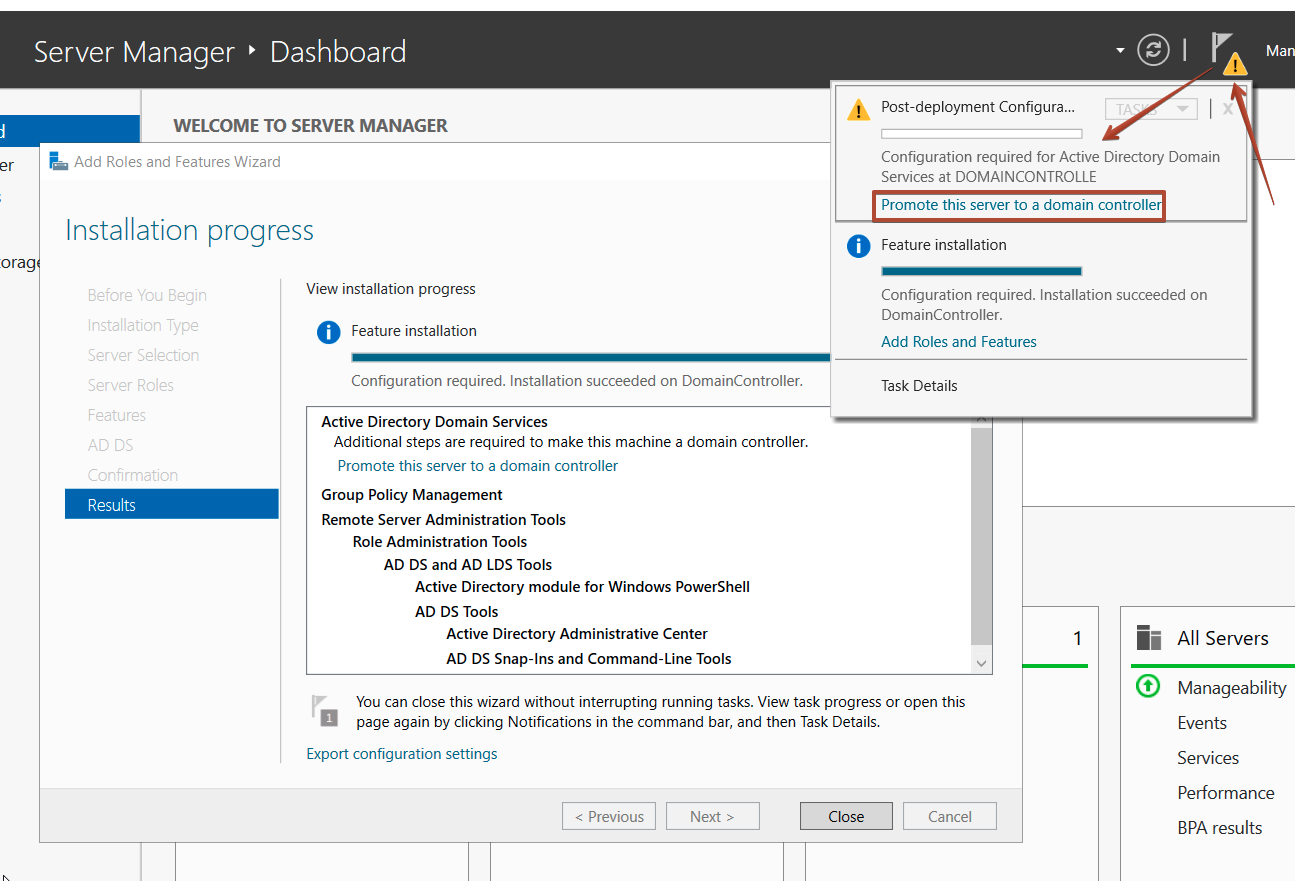The image size is (1295, 881).
Task: Click Add Roles and Features link
Action: pyautogui.click(x=958, y=342)
